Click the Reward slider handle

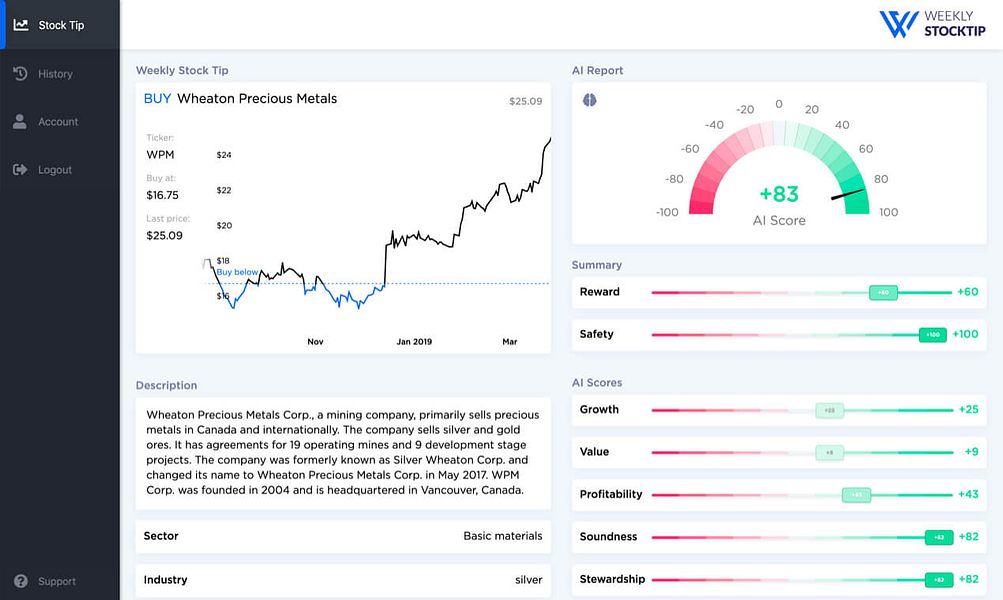click(883, 292)
